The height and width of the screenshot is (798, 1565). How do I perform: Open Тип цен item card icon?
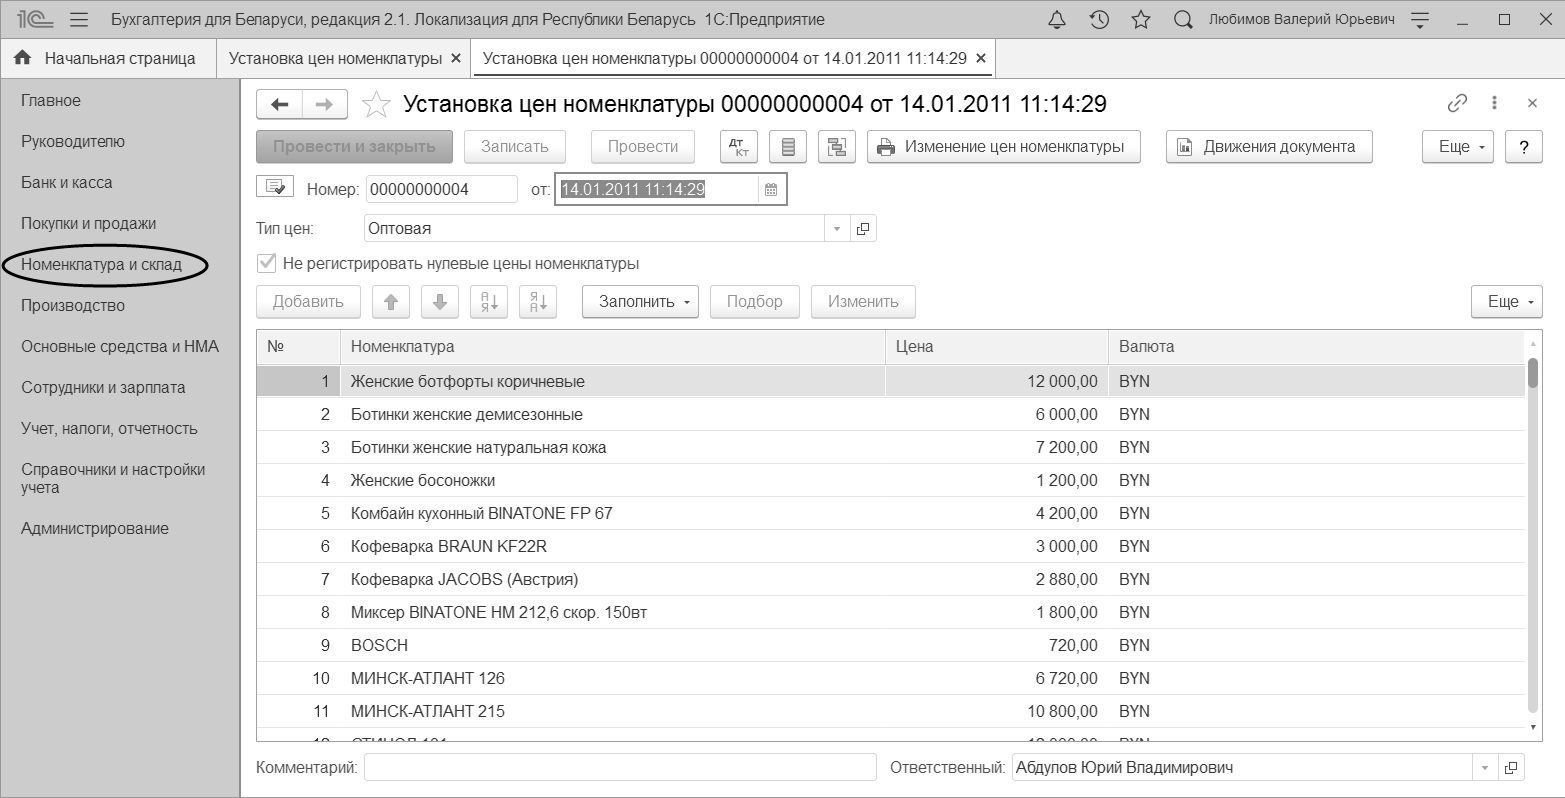[863, 229]
